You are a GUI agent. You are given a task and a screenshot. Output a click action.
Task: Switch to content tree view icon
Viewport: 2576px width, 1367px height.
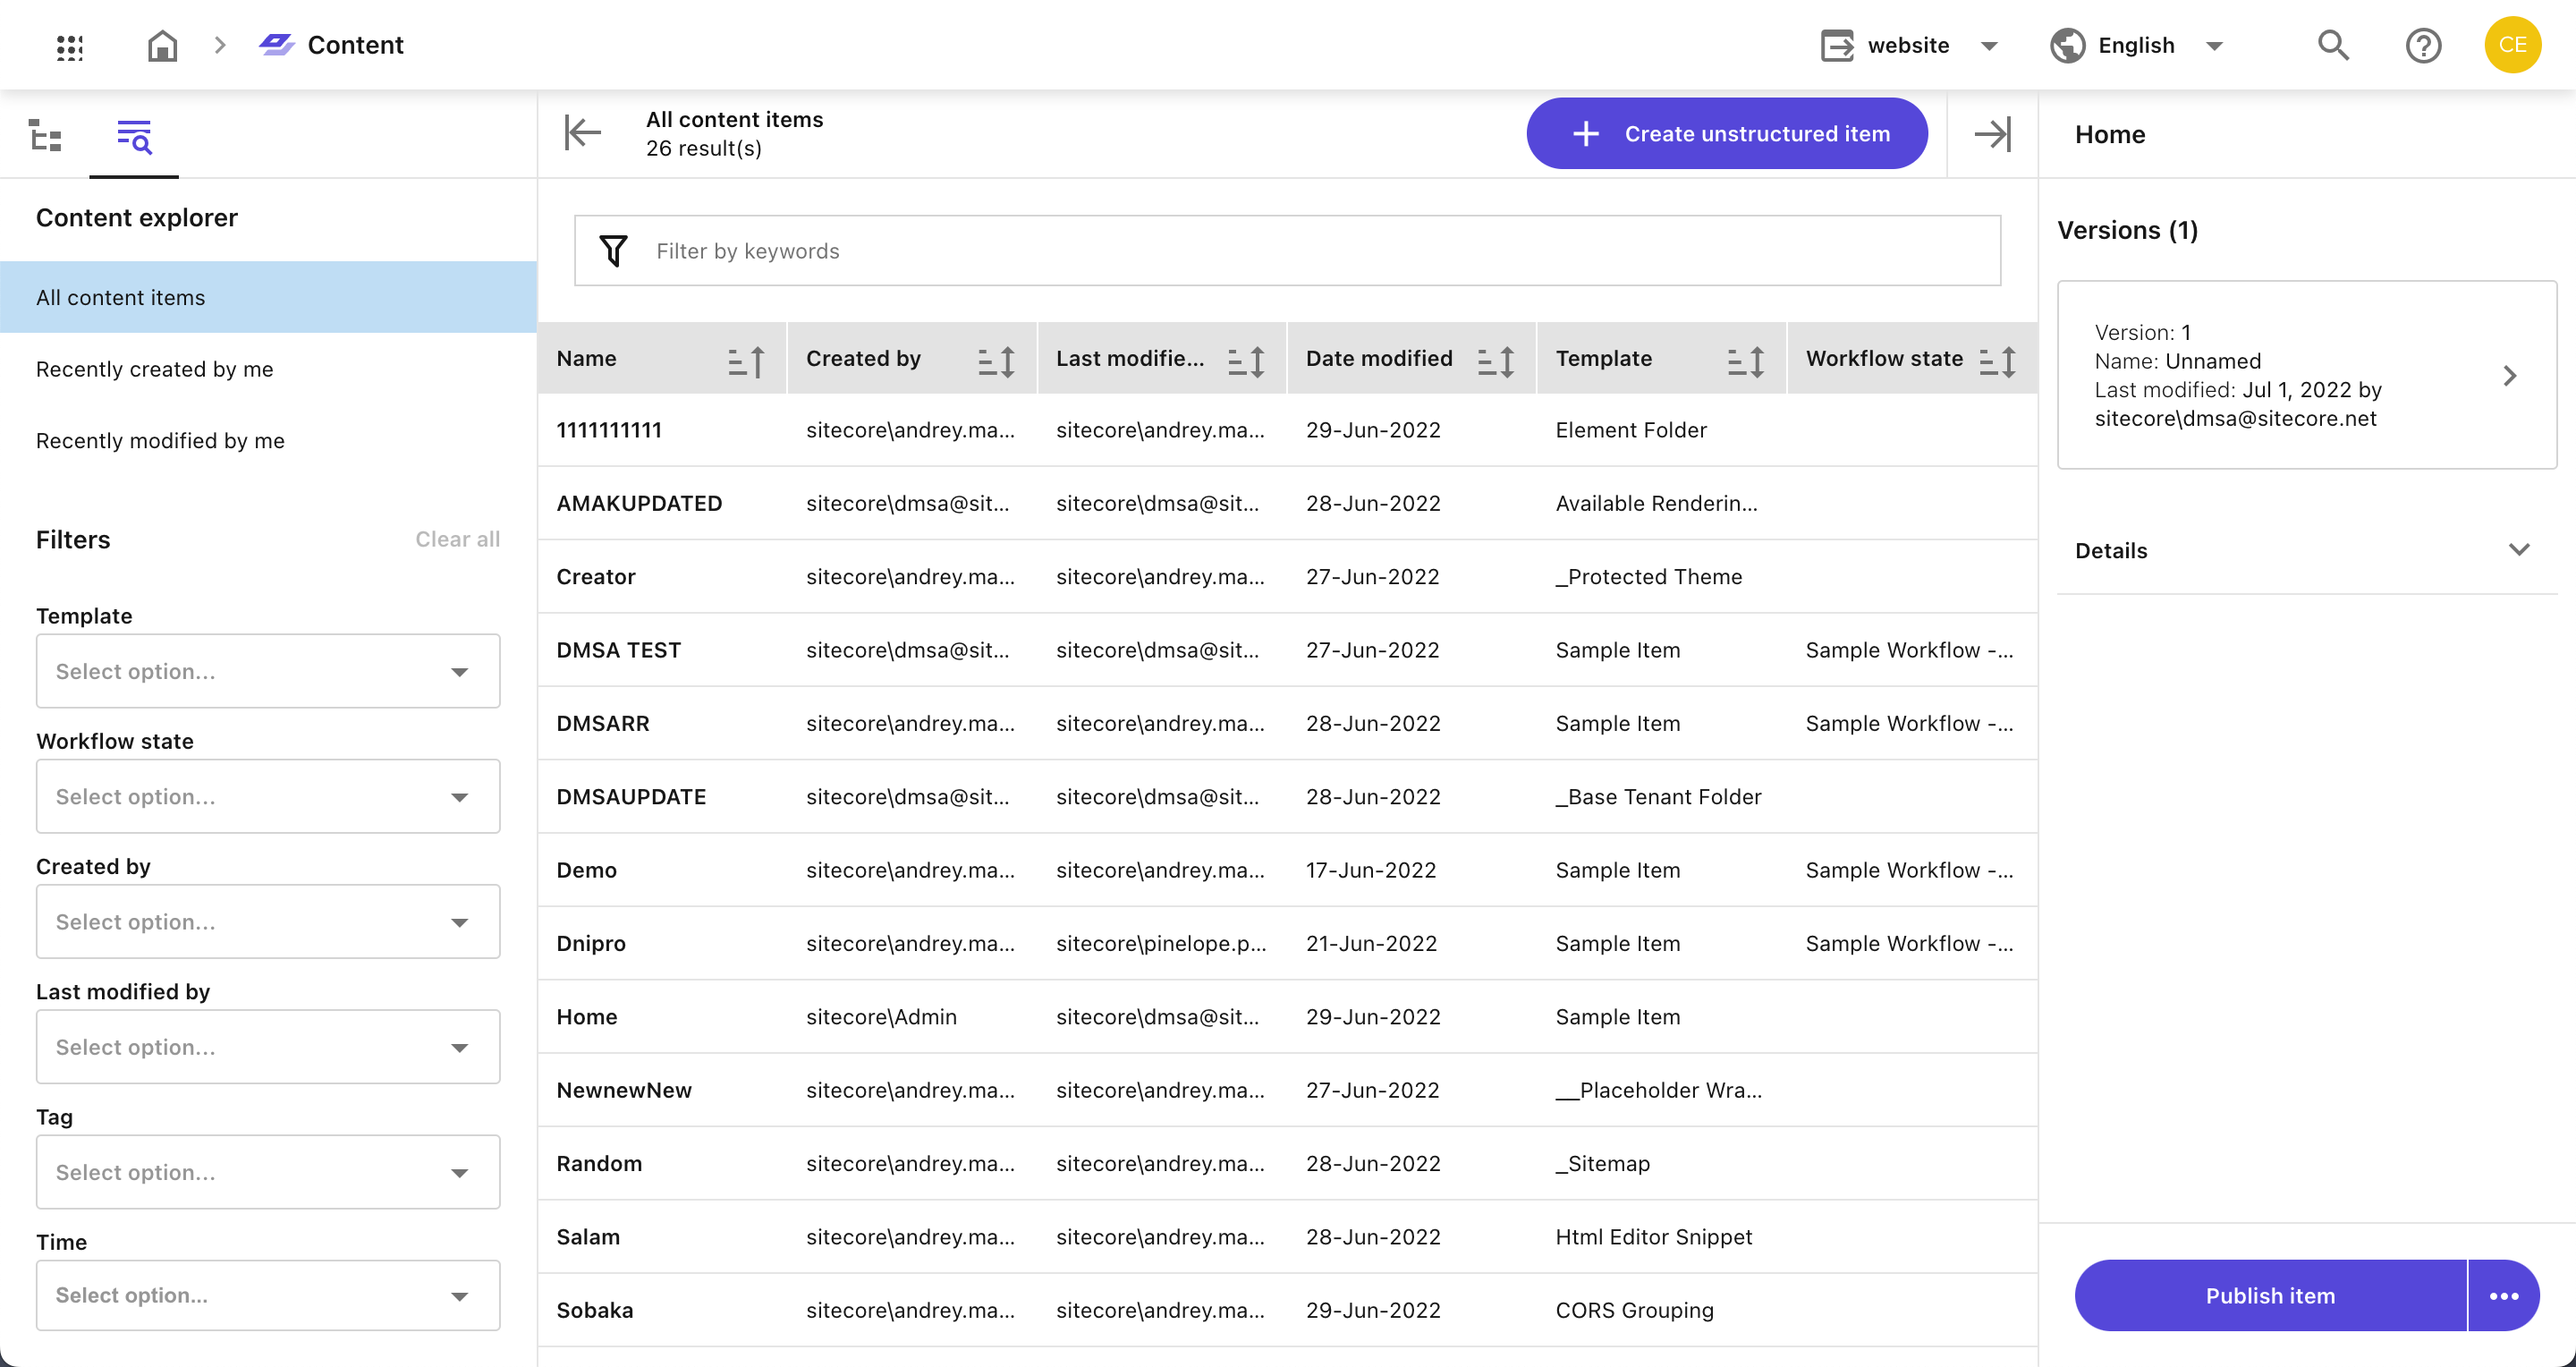click(45, 135)
